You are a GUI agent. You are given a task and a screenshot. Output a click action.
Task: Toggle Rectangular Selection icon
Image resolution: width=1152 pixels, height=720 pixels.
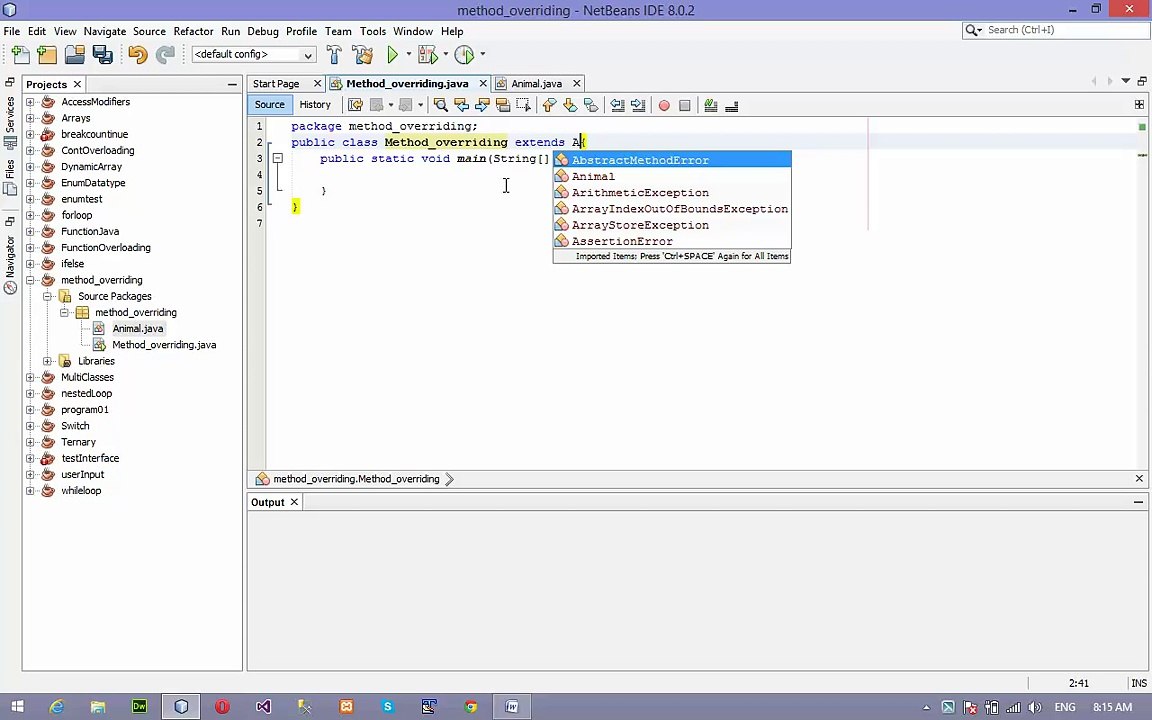(x=523, y=105)
